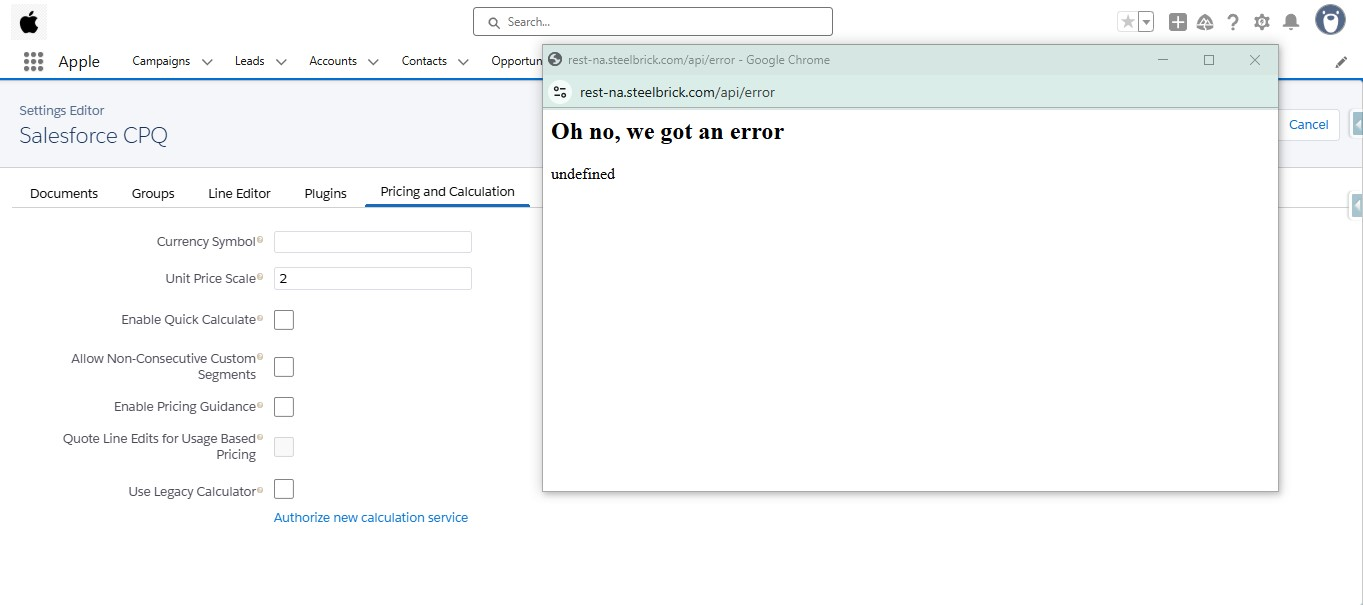Open the Setup gear icon

1262,22
